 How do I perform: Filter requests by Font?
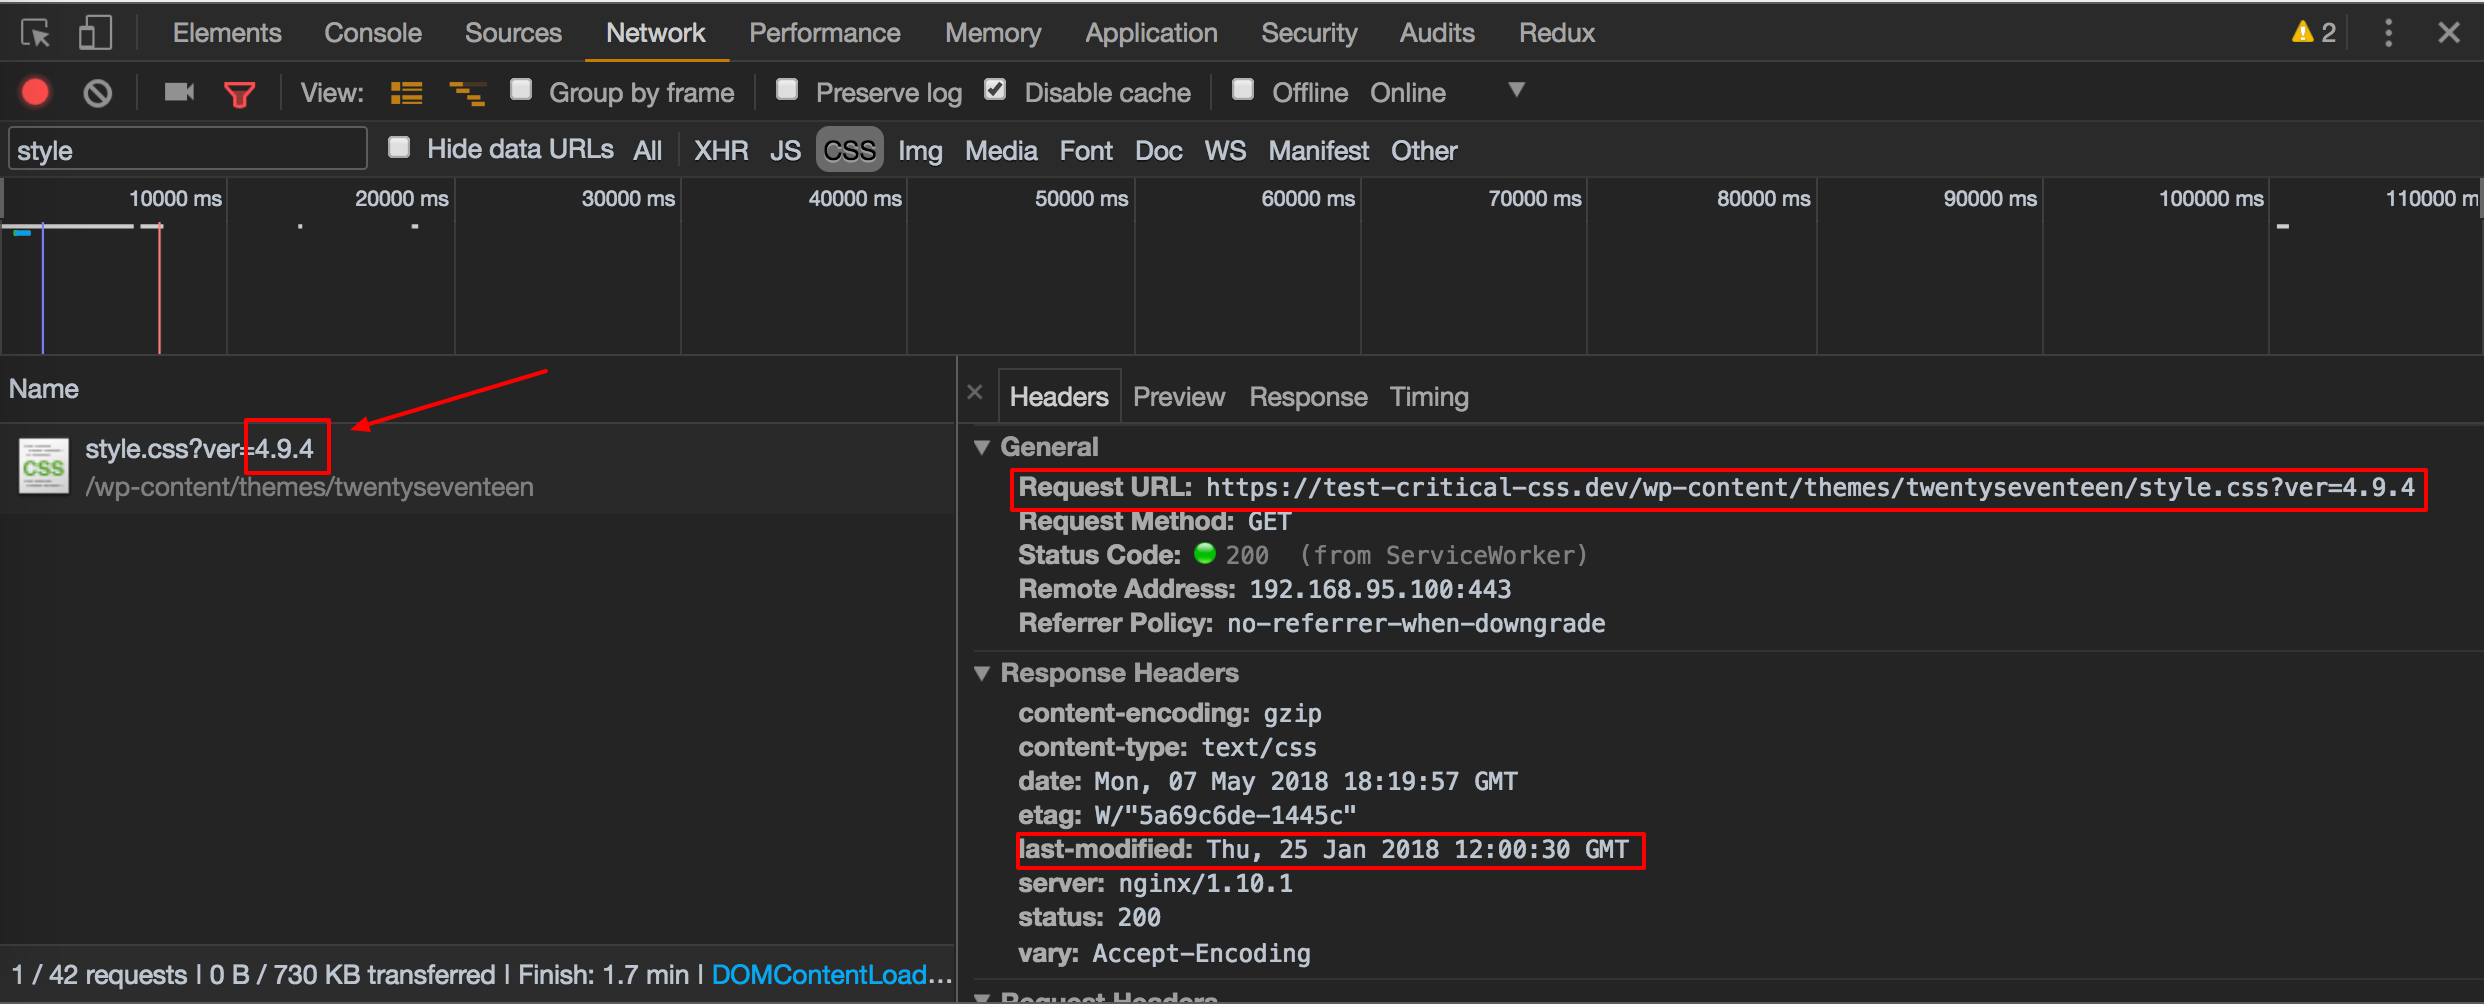tap(1086, 151)
